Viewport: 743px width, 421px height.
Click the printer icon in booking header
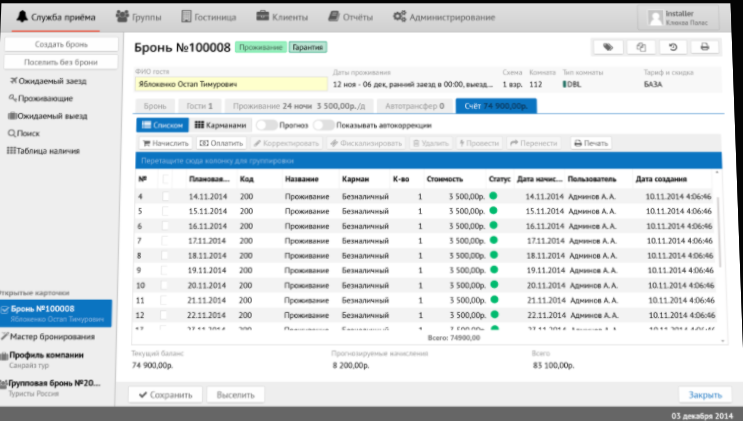704,47
